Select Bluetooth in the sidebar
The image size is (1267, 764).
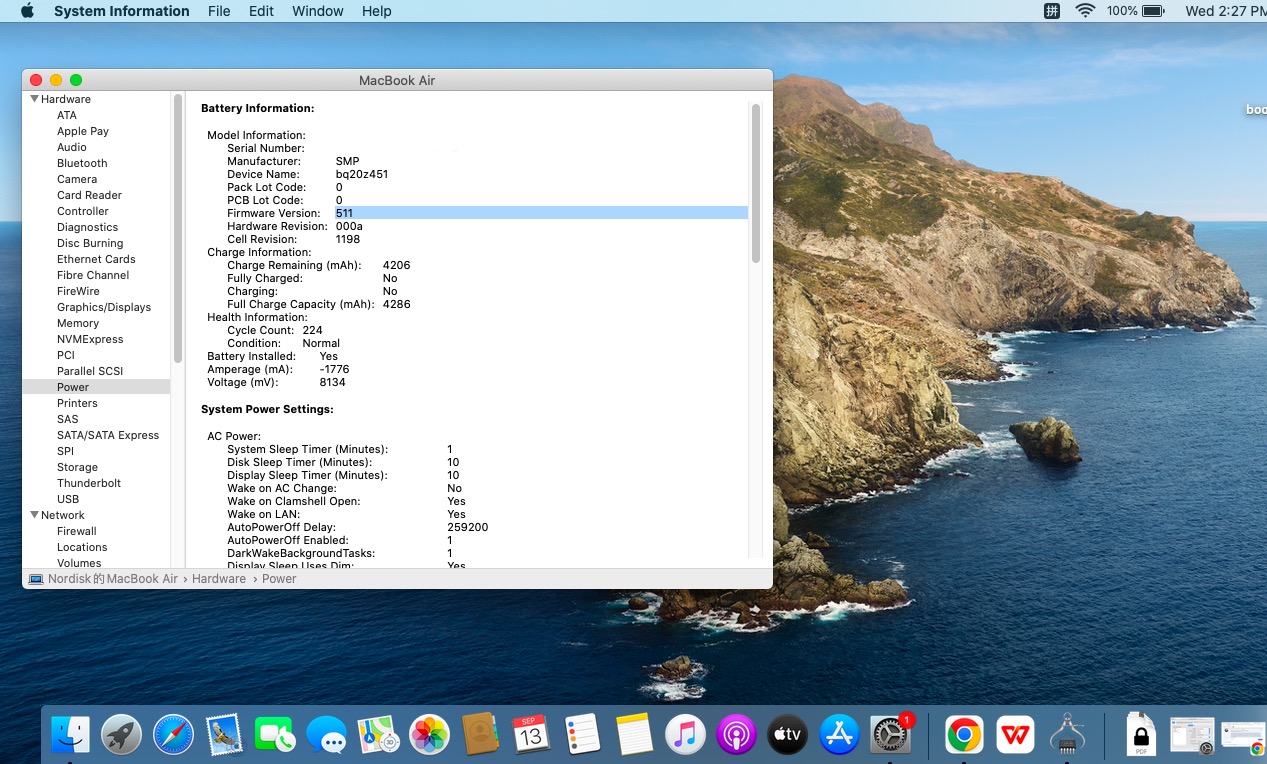tap(82, 163)
